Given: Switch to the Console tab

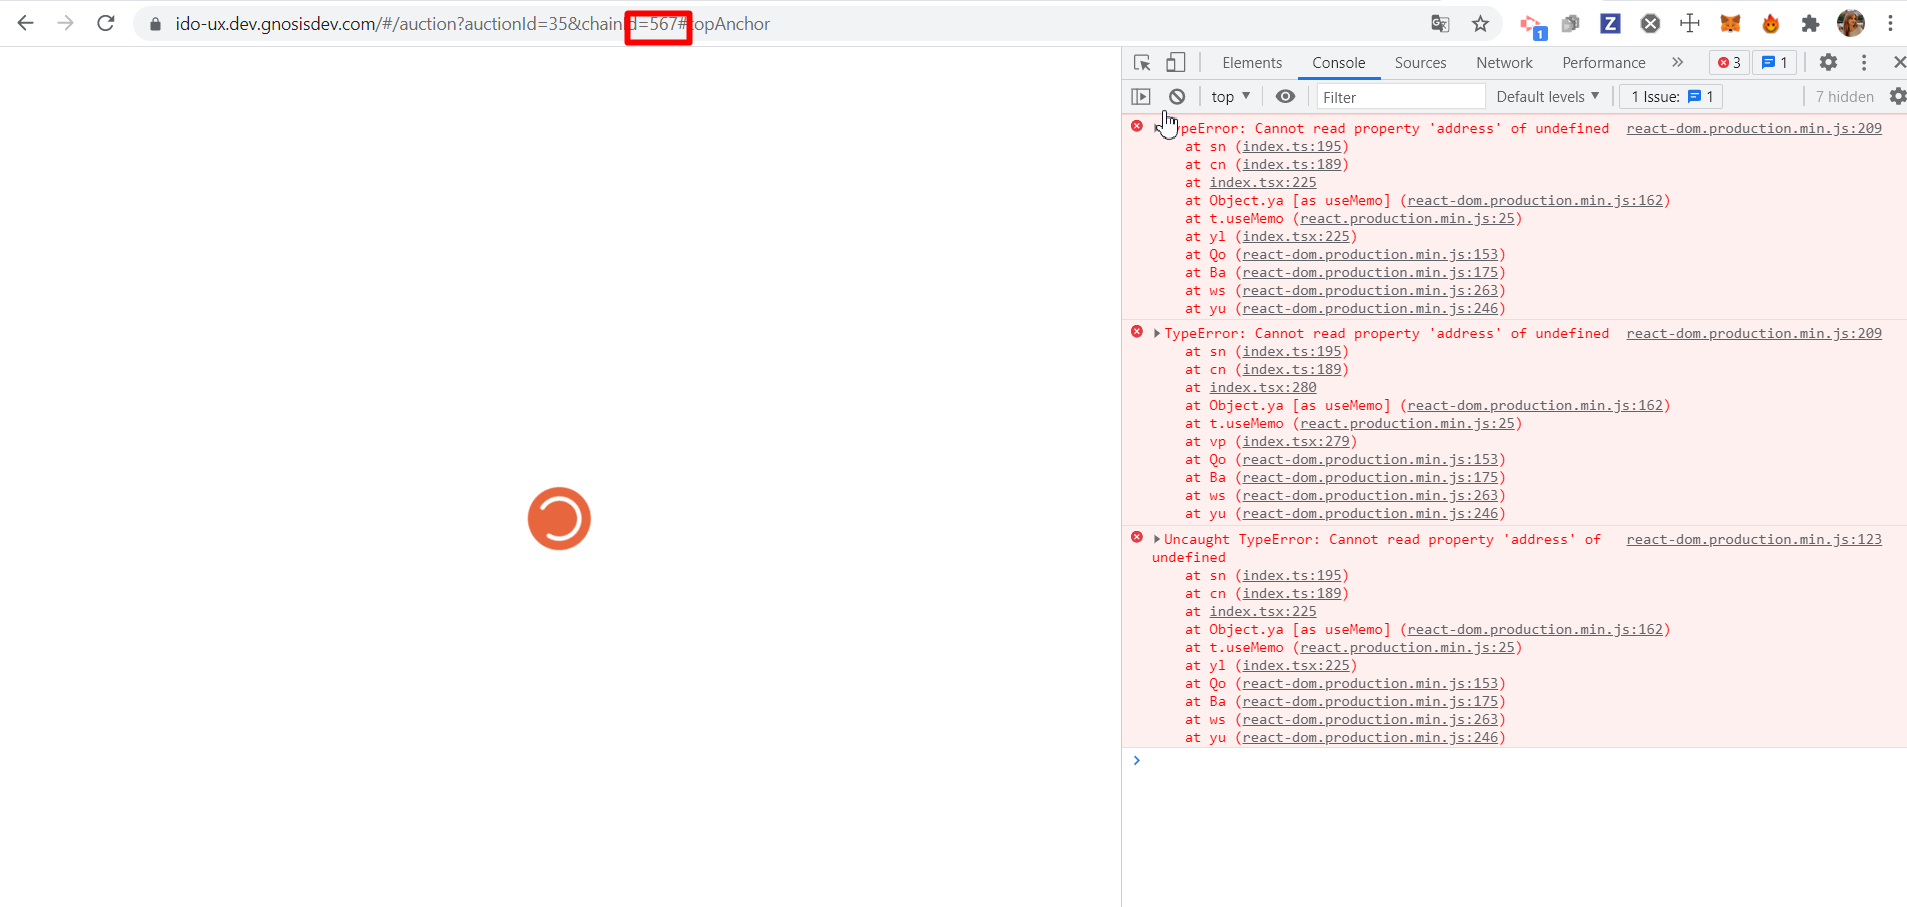Looking at the screenshot, I should point(1339,62).
